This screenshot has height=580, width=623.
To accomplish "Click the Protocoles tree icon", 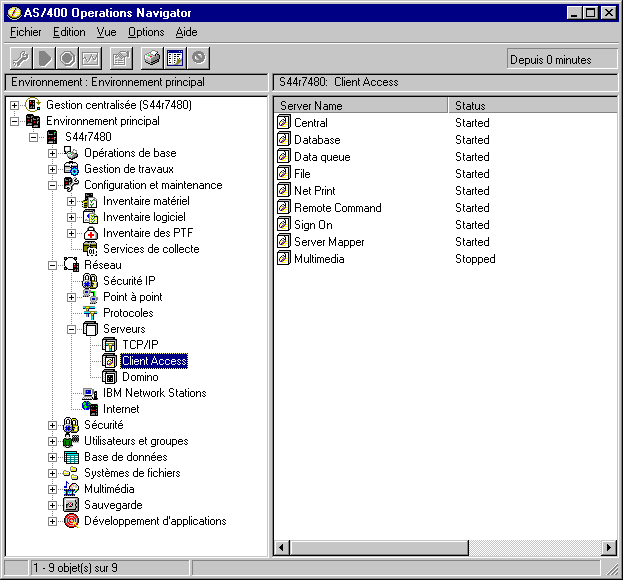I will click(90, 313).
